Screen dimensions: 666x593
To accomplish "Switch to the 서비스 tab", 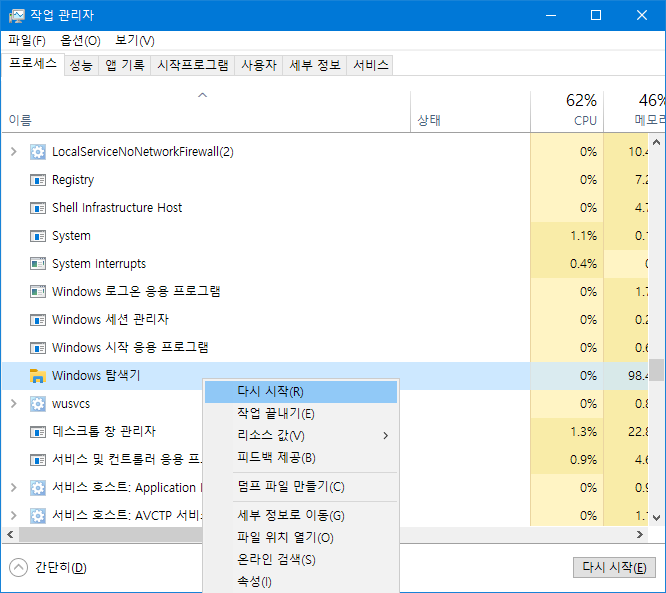I will point(370,65).
